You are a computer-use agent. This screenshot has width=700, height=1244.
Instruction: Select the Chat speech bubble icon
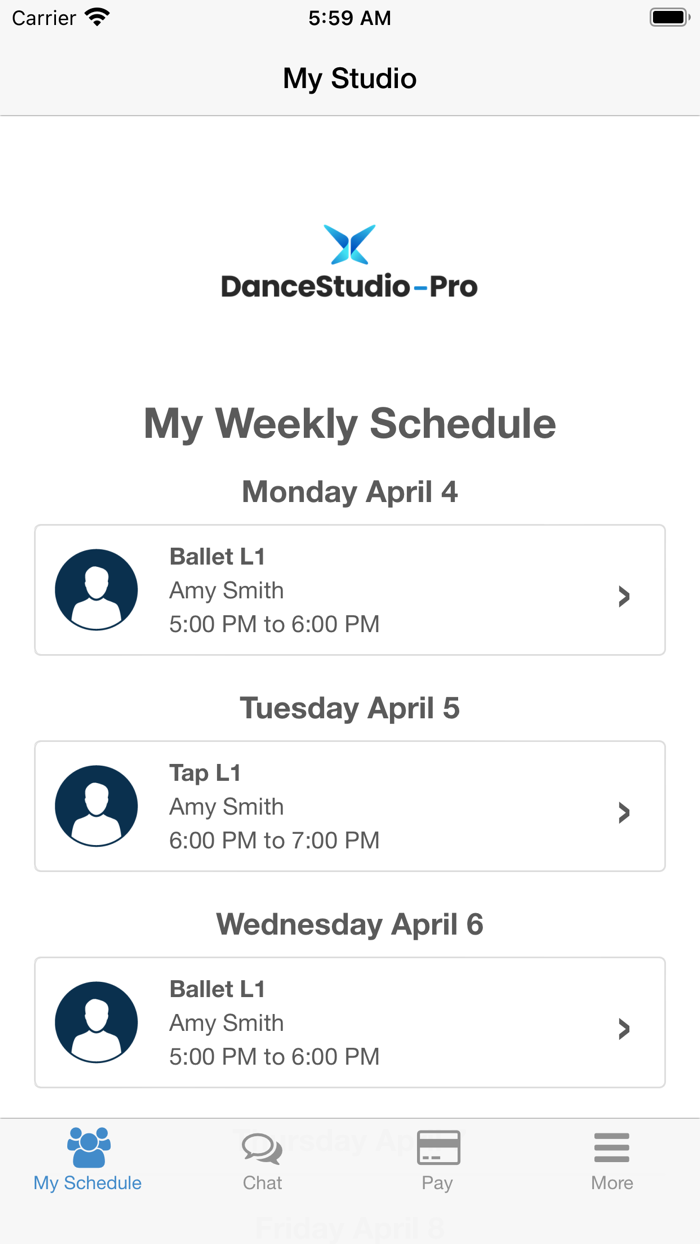tap(262, 1147)
